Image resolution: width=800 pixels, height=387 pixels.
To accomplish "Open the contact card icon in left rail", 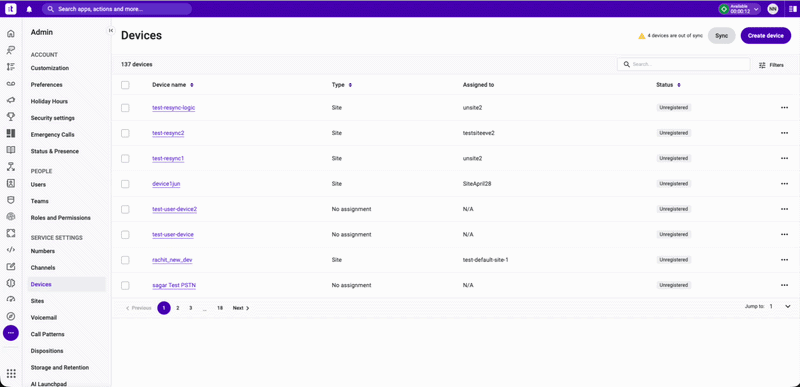I will click(x=11, y=183).
